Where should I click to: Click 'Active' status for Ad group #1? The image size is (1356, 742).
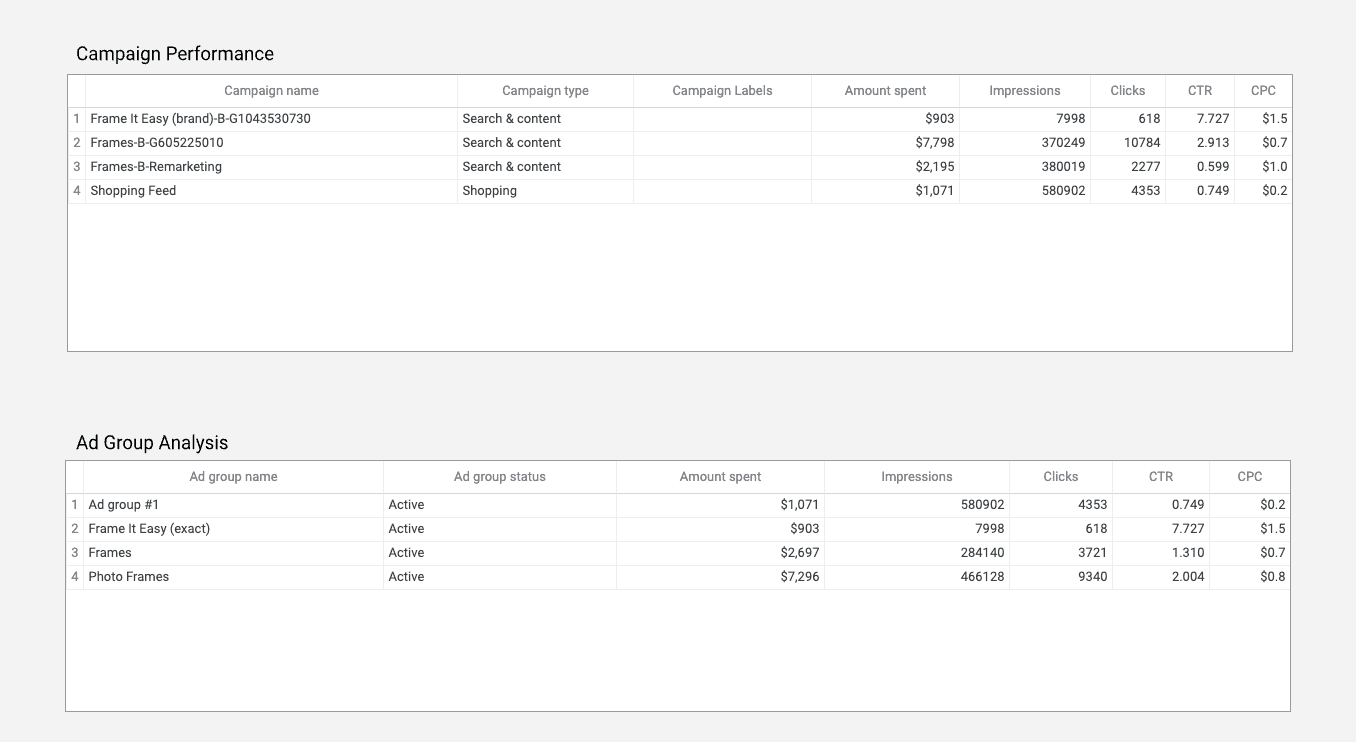406,505
